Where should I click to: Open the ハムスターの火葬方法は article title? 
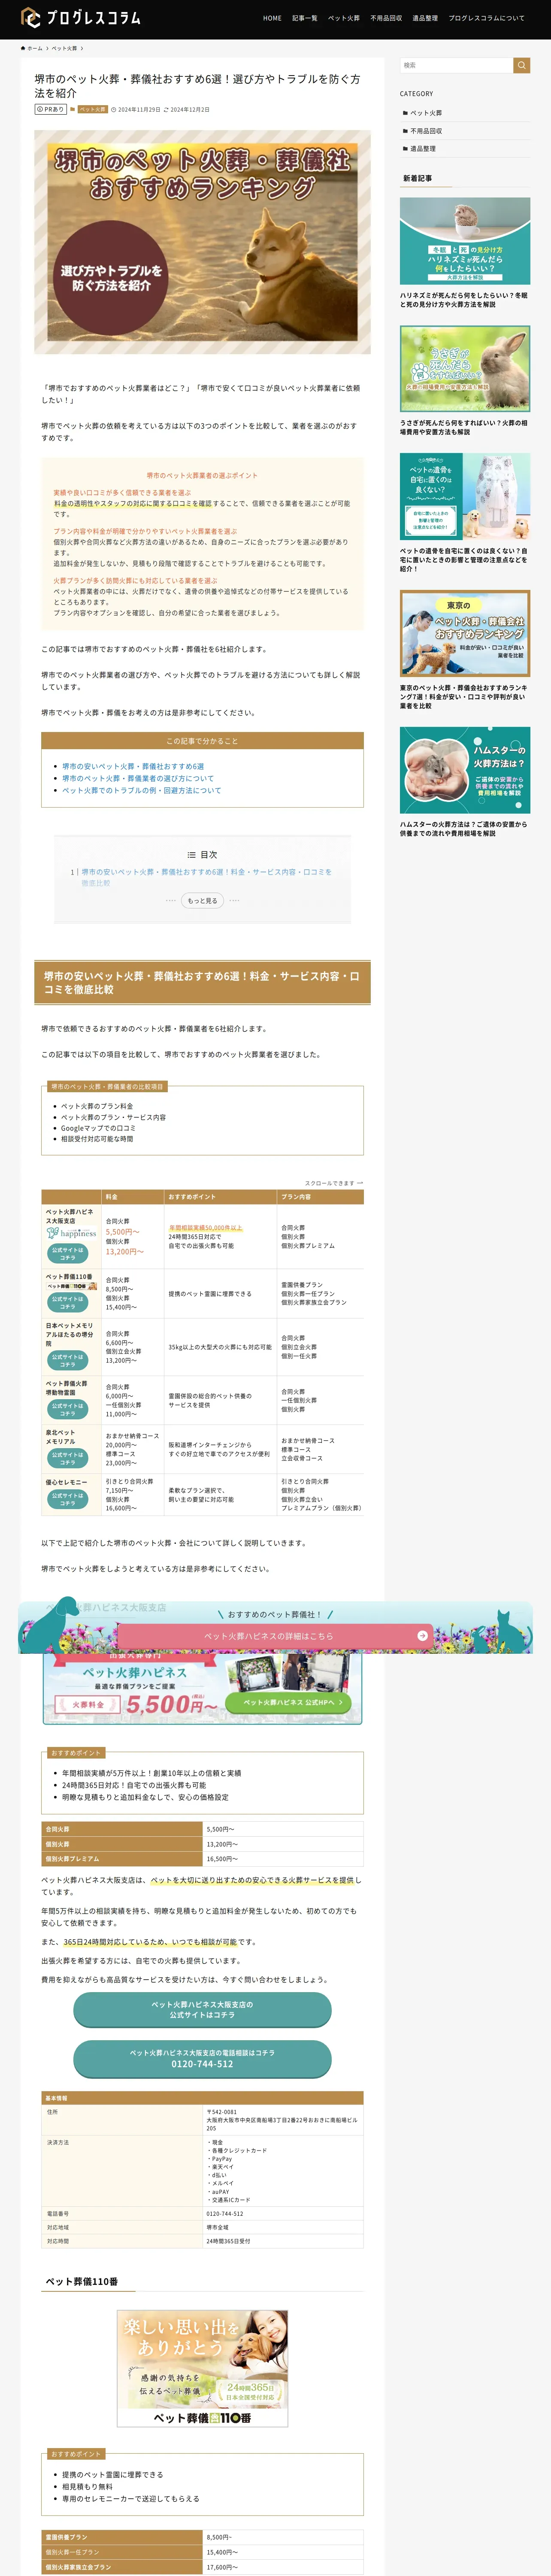[464, 829]
